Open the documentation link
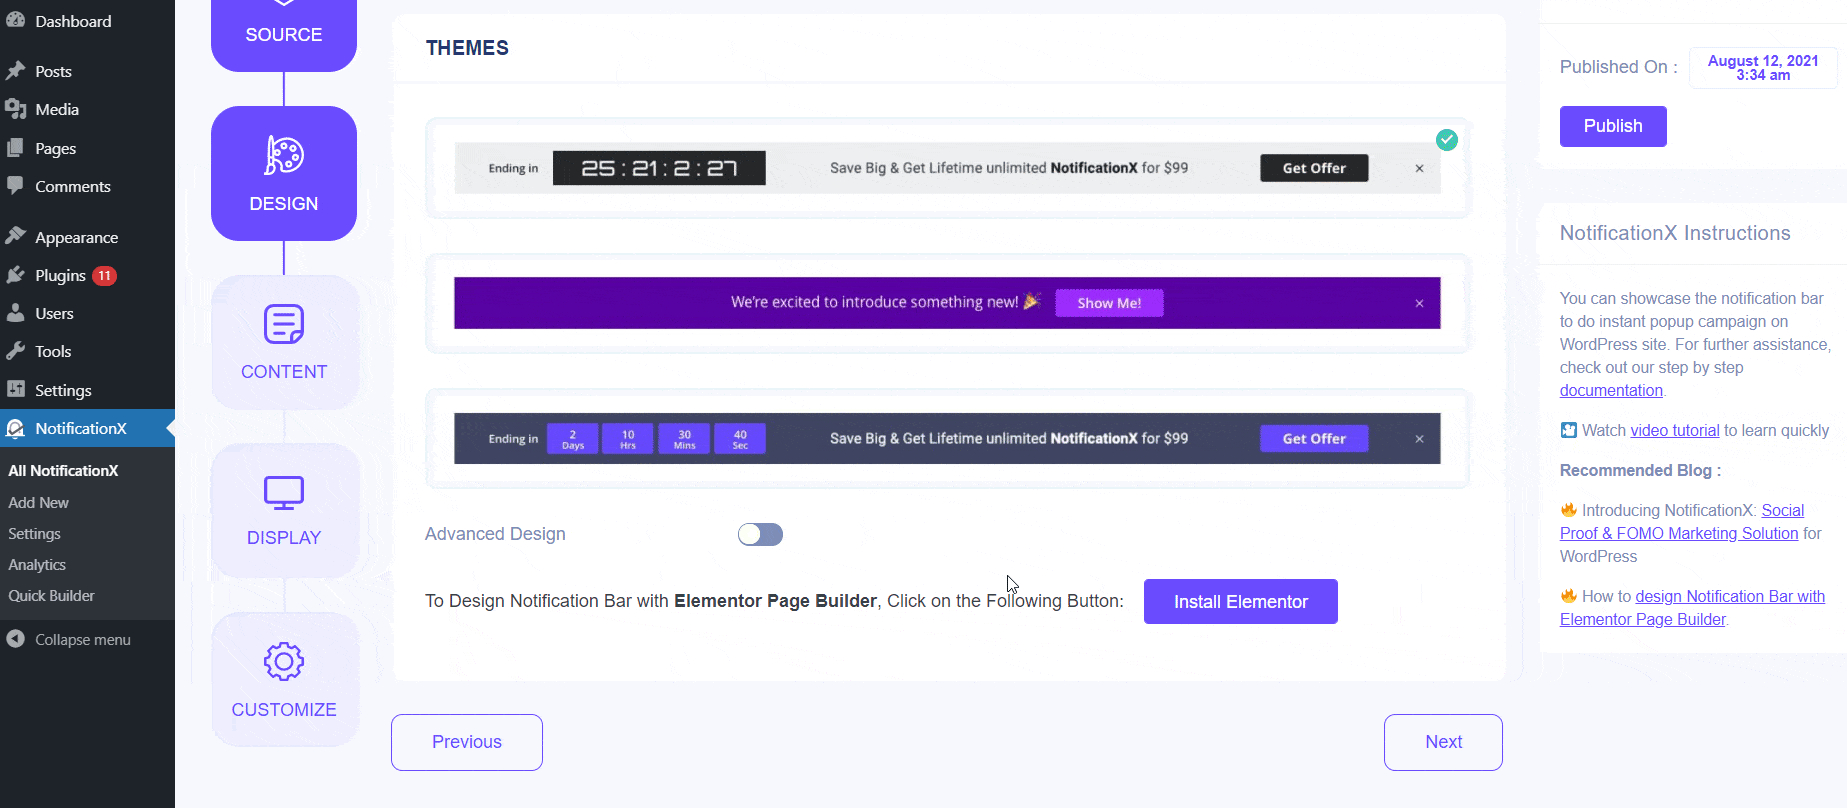The width and height of the screenshot is (1847, 808). tap(1611, 390)
